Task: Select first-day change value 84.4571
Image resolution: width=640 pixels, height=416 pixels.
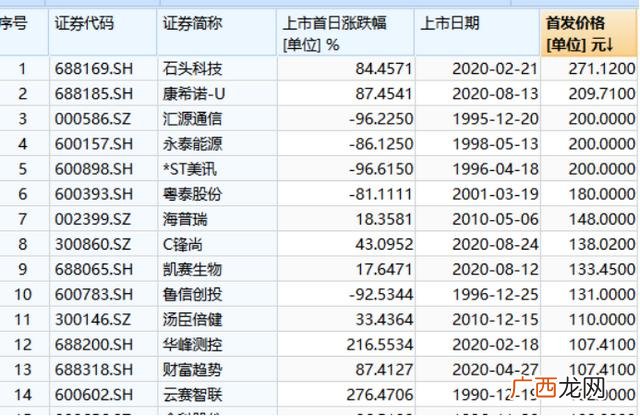Action: 384,69
